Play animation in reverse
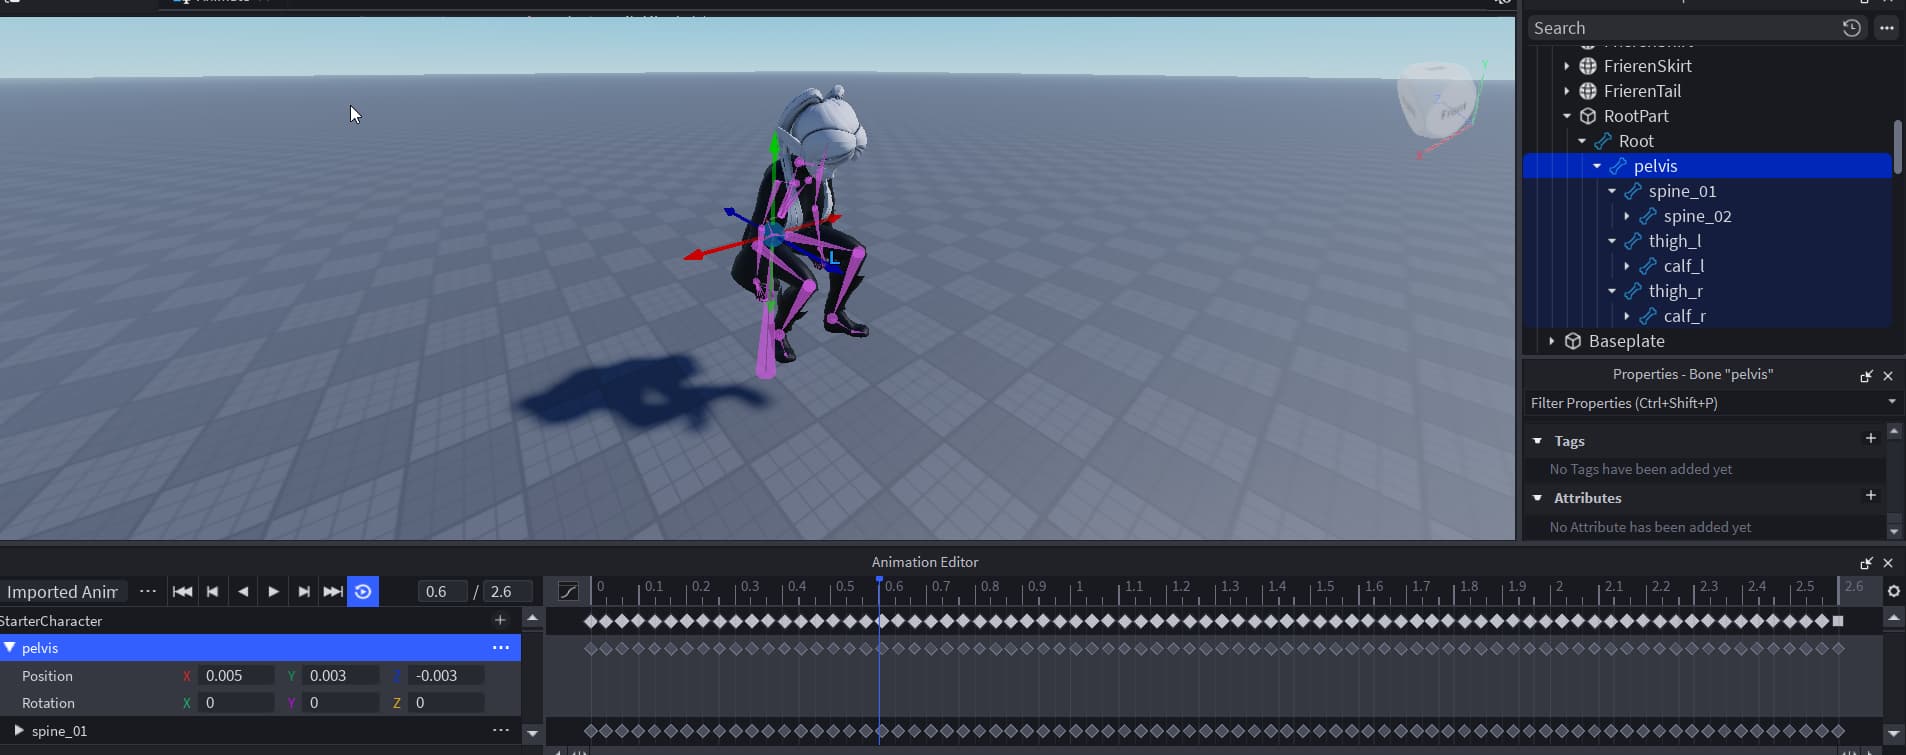Screen dimensions: 1906x755 point(243,592)
